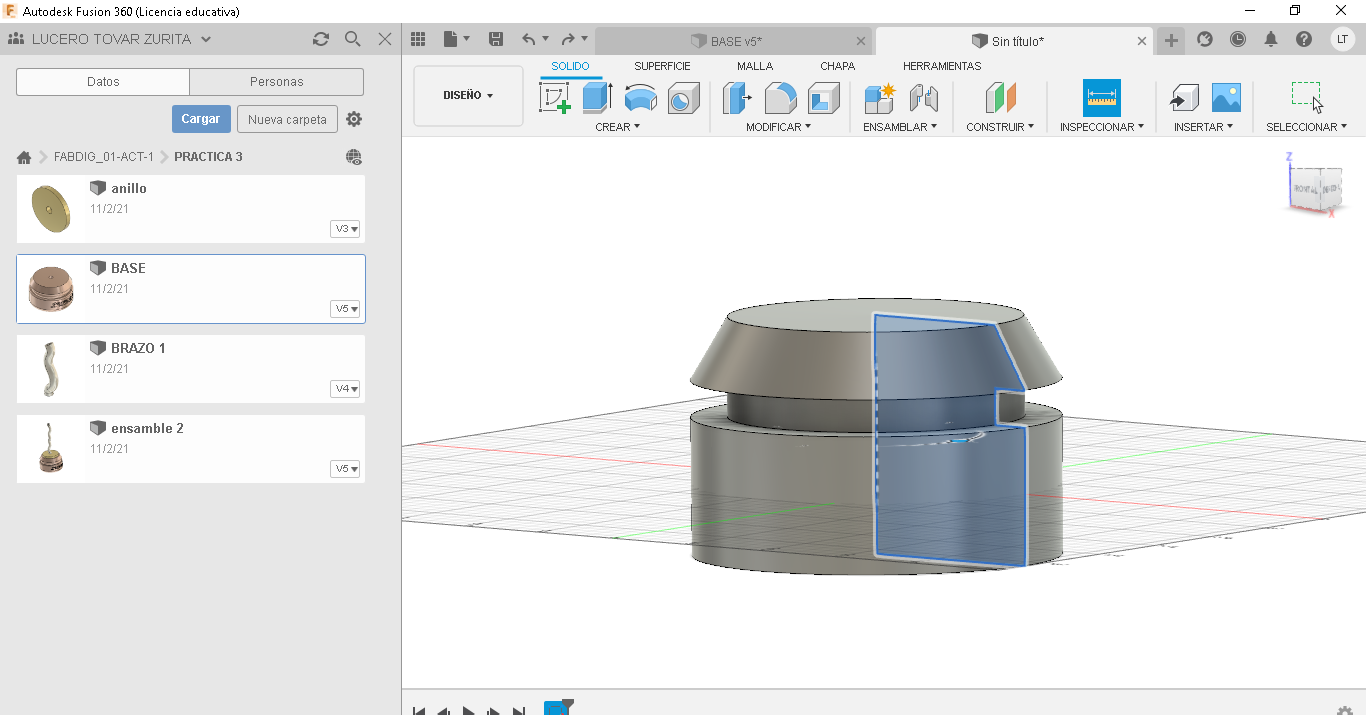Expand the CREAR menu
Image resolution: width=1366 pixels, height=715 pixels.
tap(617, 127)
